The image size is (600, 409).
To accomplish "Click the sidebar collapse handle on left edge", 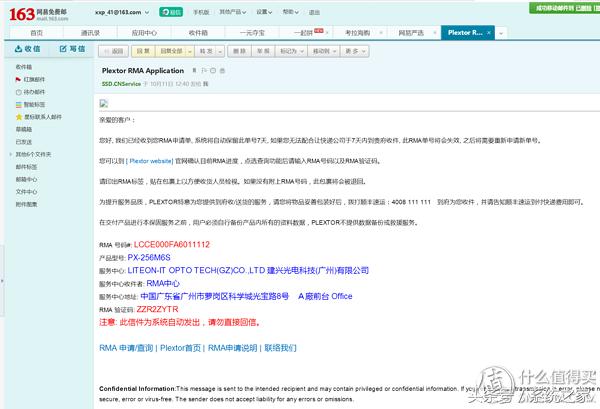I will [x=2, y=281].
